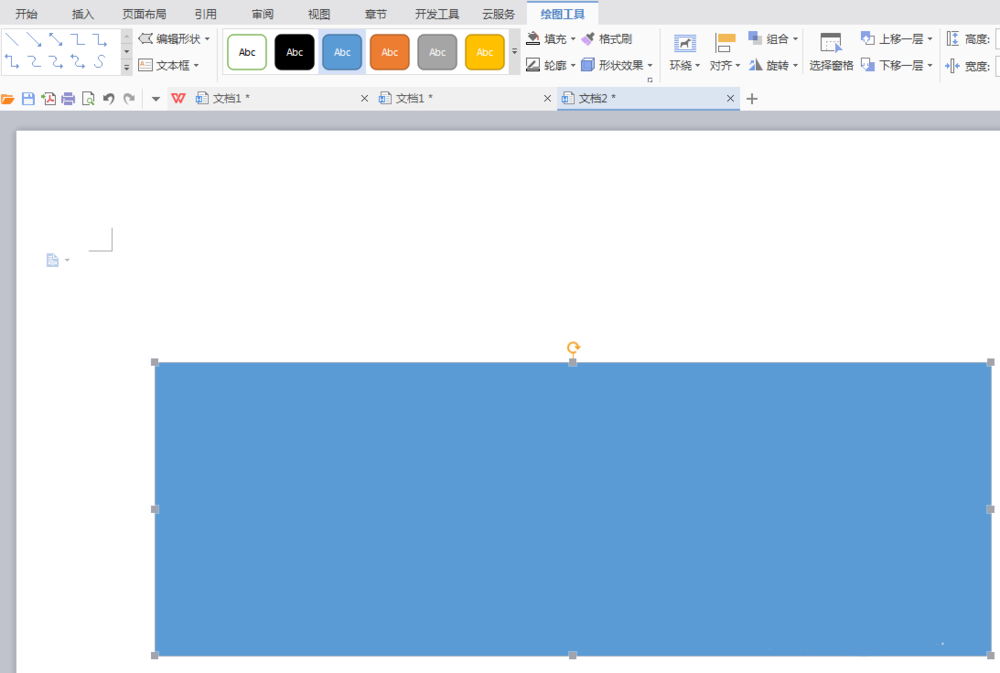Click the Export to PDF icon
The width and height of the screenshot is (1000, 673).
[x=48, y=99]
